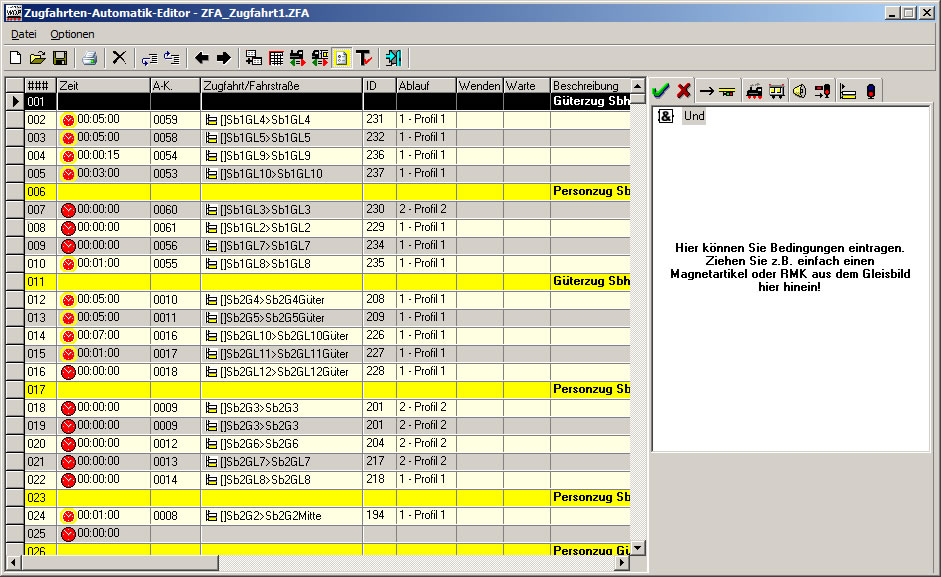941x577 pixels.
Task: Click the Zugfahrt/Fahrstraße column header
Action: click(x=281, y=86)
